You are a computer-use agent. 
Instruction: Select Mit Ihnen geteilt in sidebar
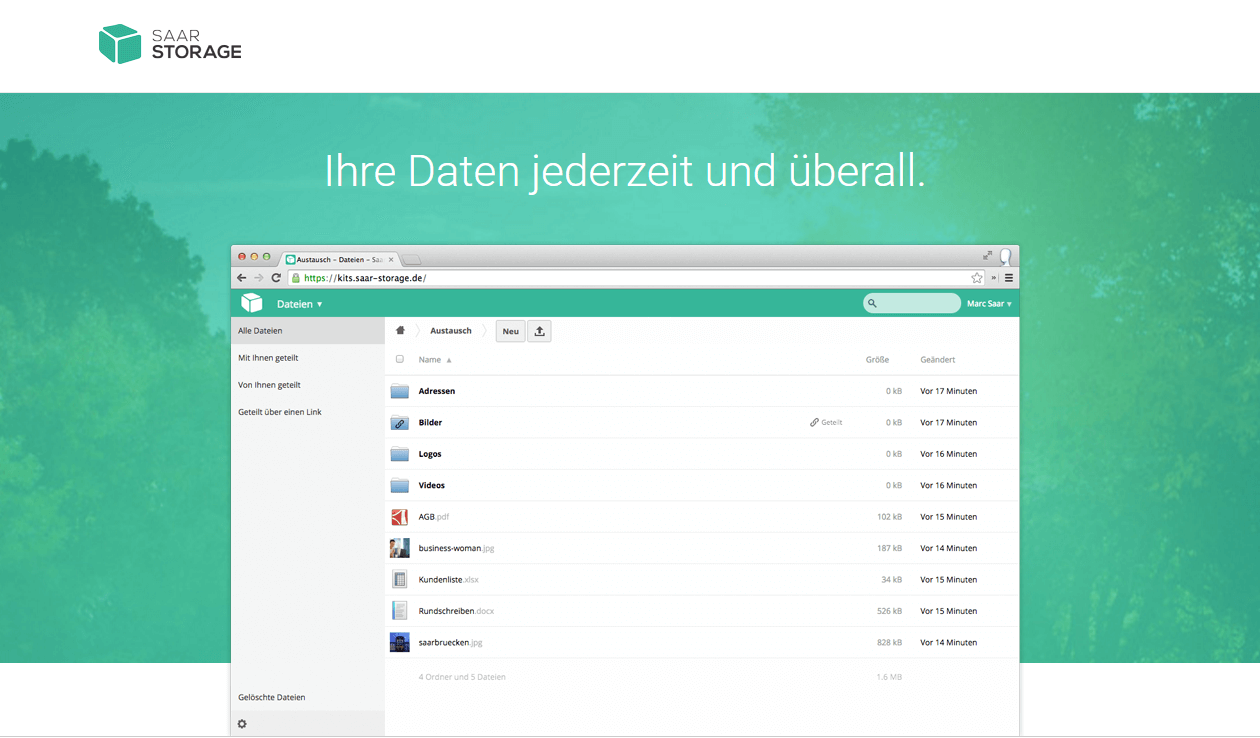[268, 358]
